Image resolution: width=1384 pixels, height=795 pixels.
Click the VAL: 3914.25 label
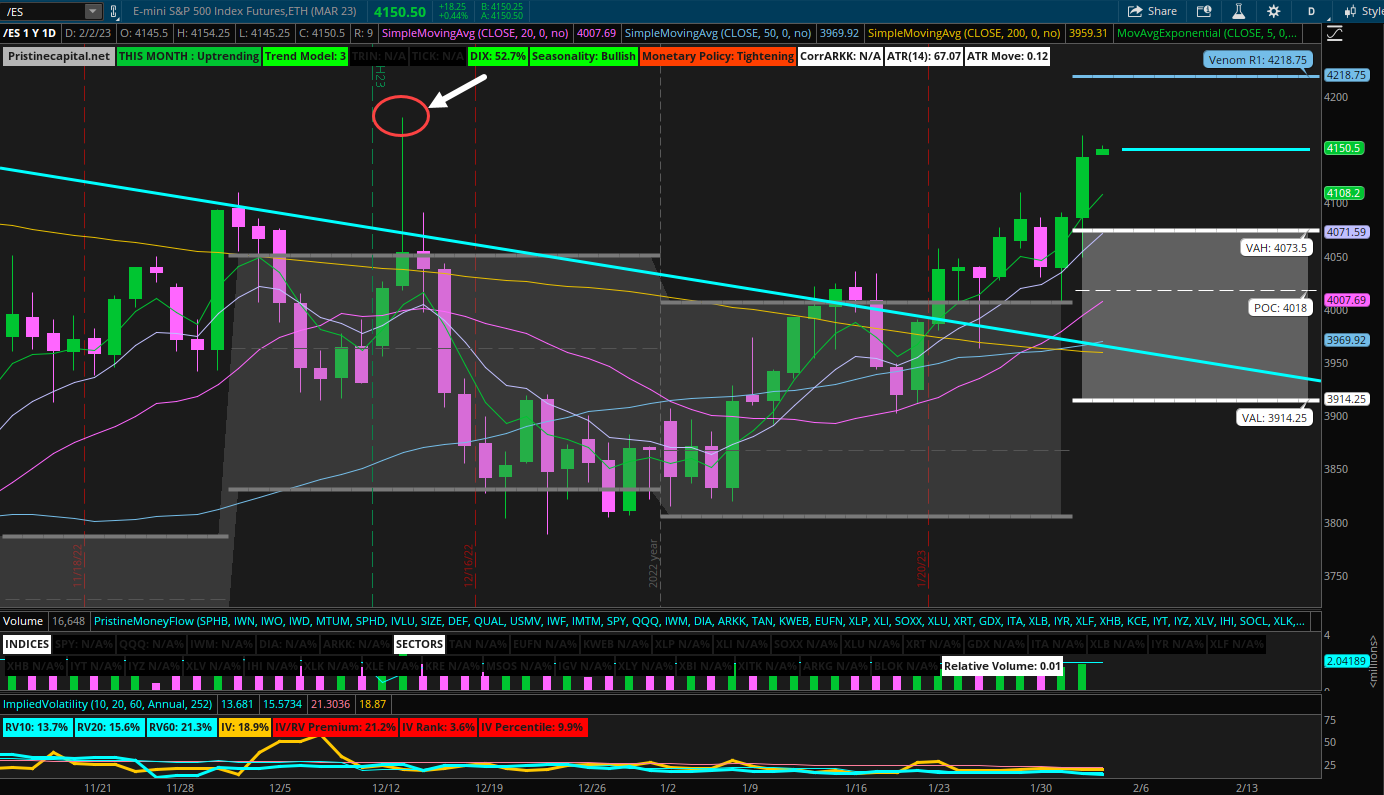click(1275, 418)
